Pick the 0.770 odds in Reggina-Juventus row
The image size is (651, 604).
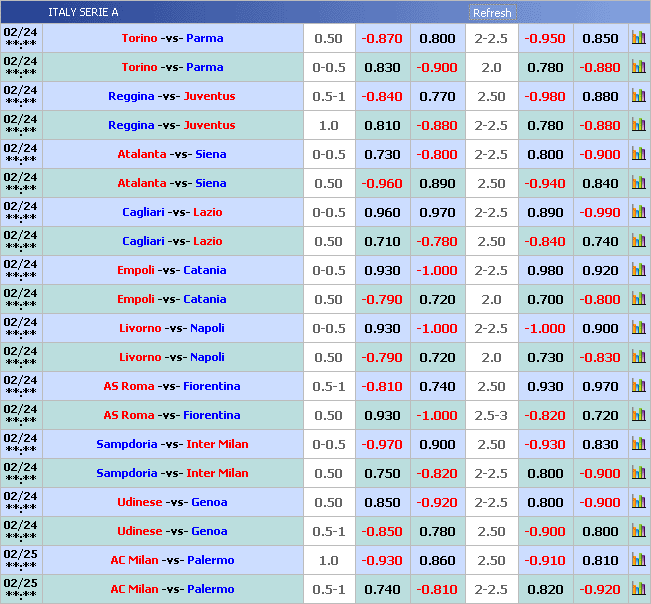[x=437, y=97]
